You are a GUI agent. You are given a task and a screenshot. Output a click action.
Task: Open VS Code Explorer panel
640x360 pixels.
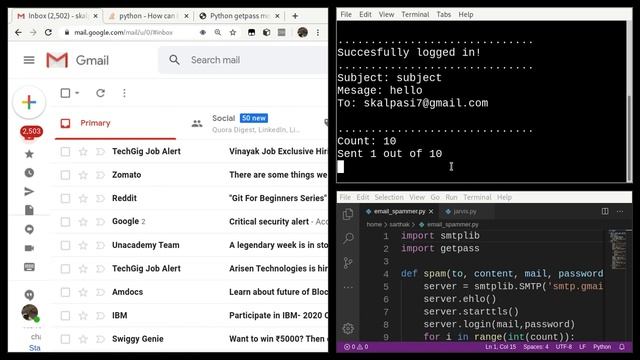[x=348, y=213]
